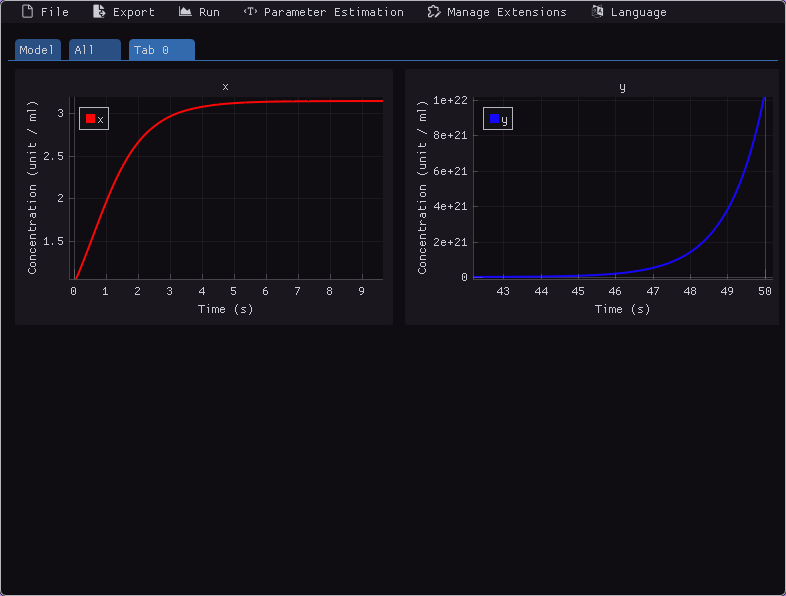
Task: Click the Time (s) label under x plot
Action: [226, 309]
